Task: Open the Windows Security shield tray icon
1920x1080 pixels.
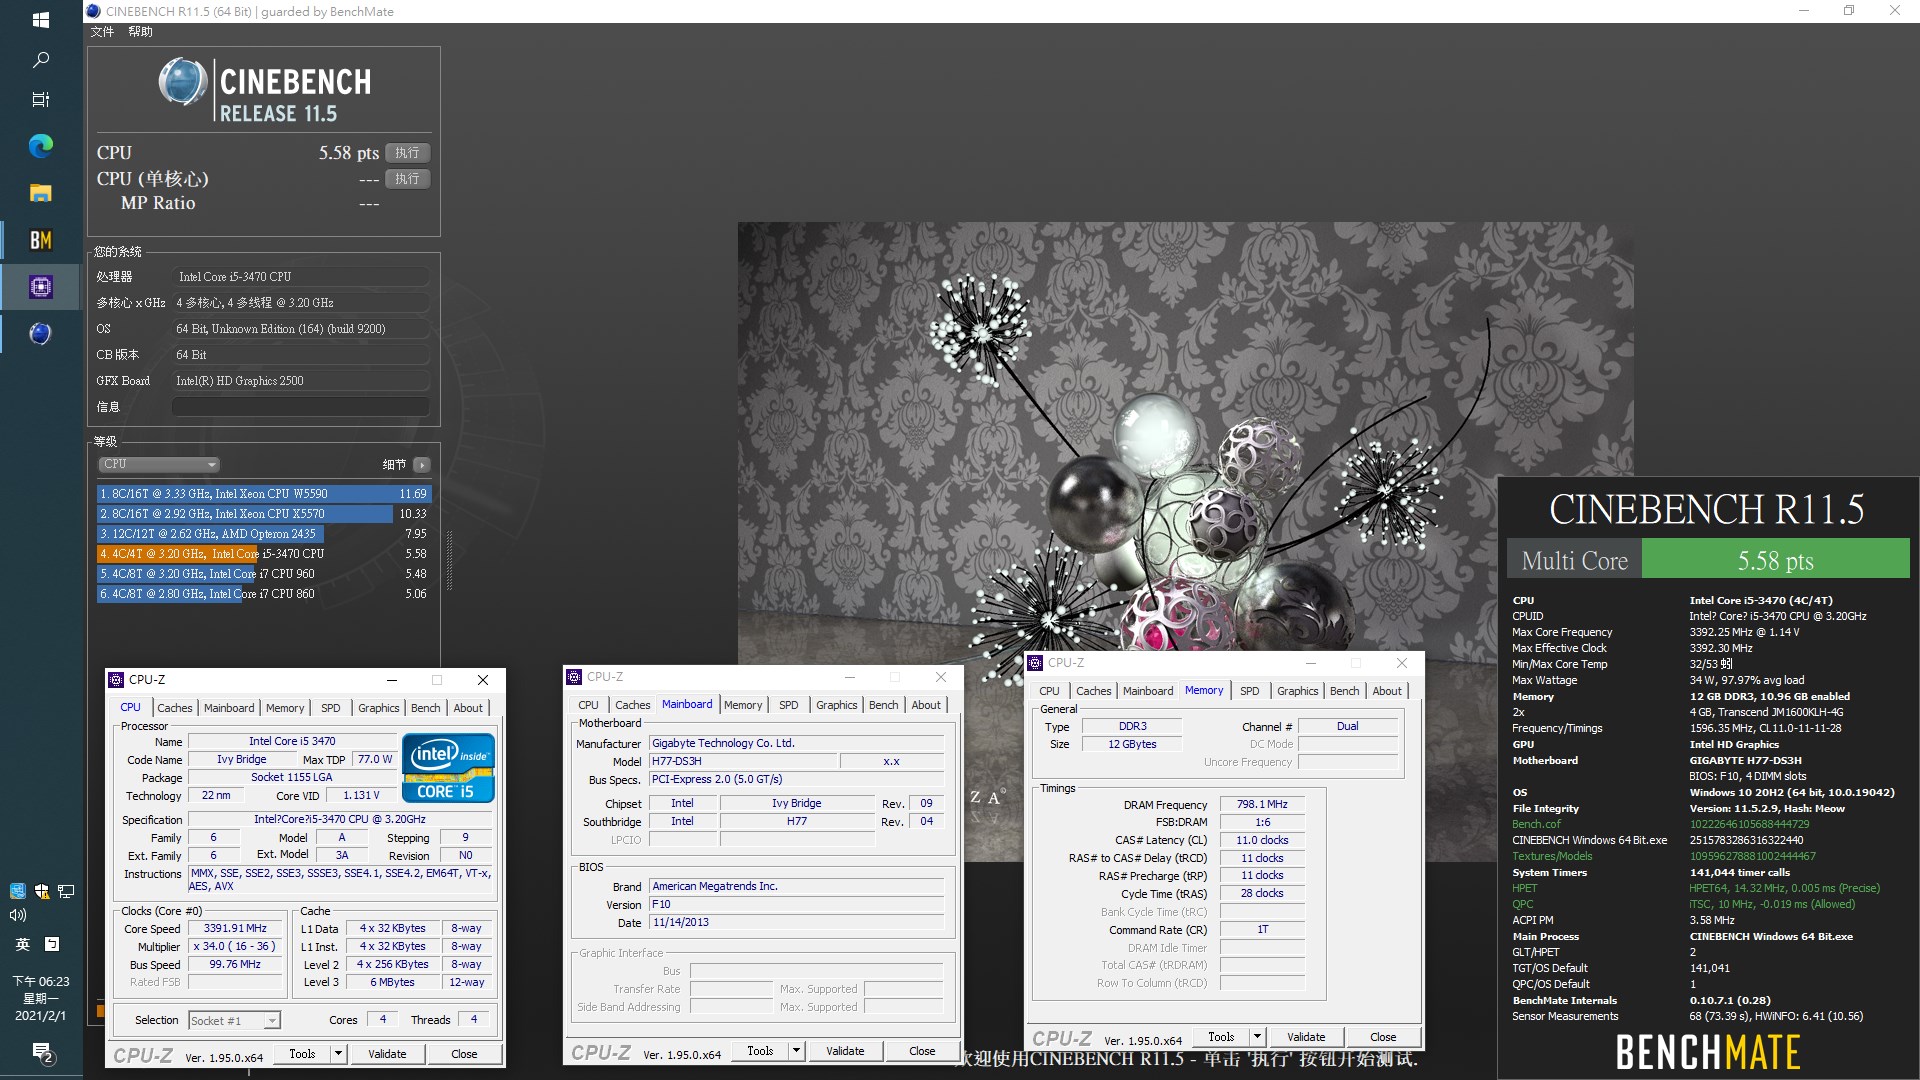Action: 42,890
